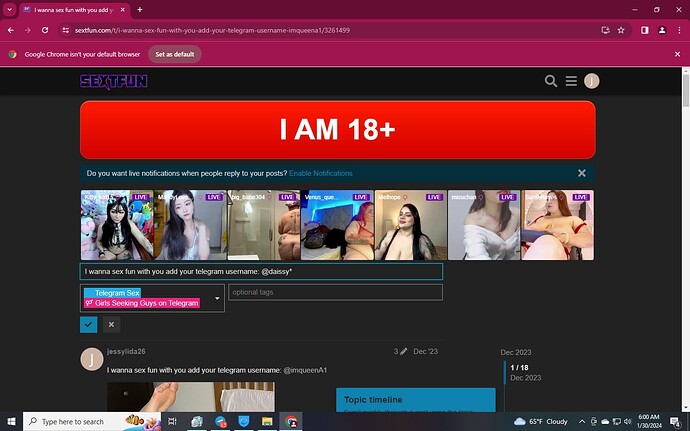Open the user avatar menu in header

591,81
